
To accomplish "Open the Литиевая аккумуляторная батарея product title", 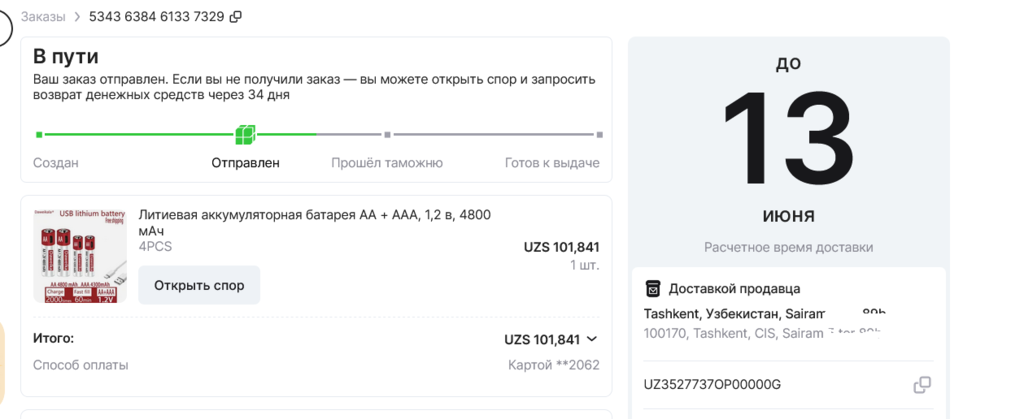I will [x=314, y=223].
